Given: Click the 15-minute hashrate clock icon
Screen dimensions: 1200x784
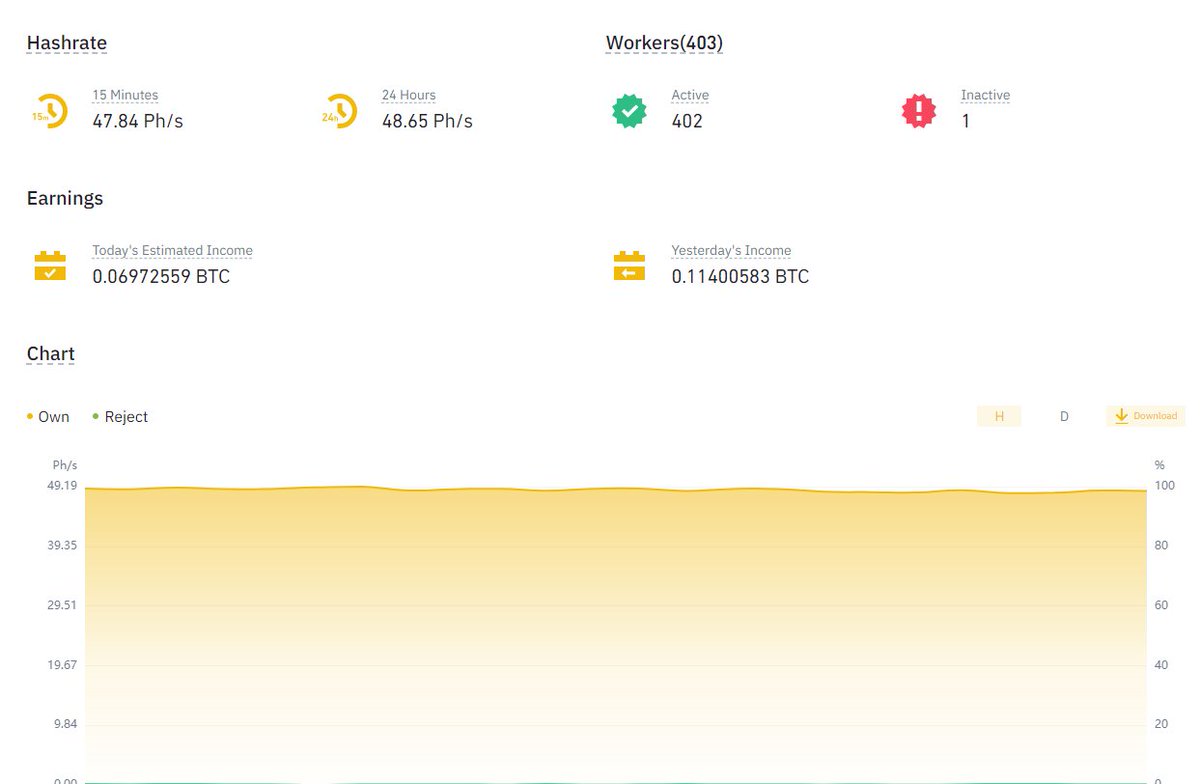Looking at the screenshot, I should [50, 111].
